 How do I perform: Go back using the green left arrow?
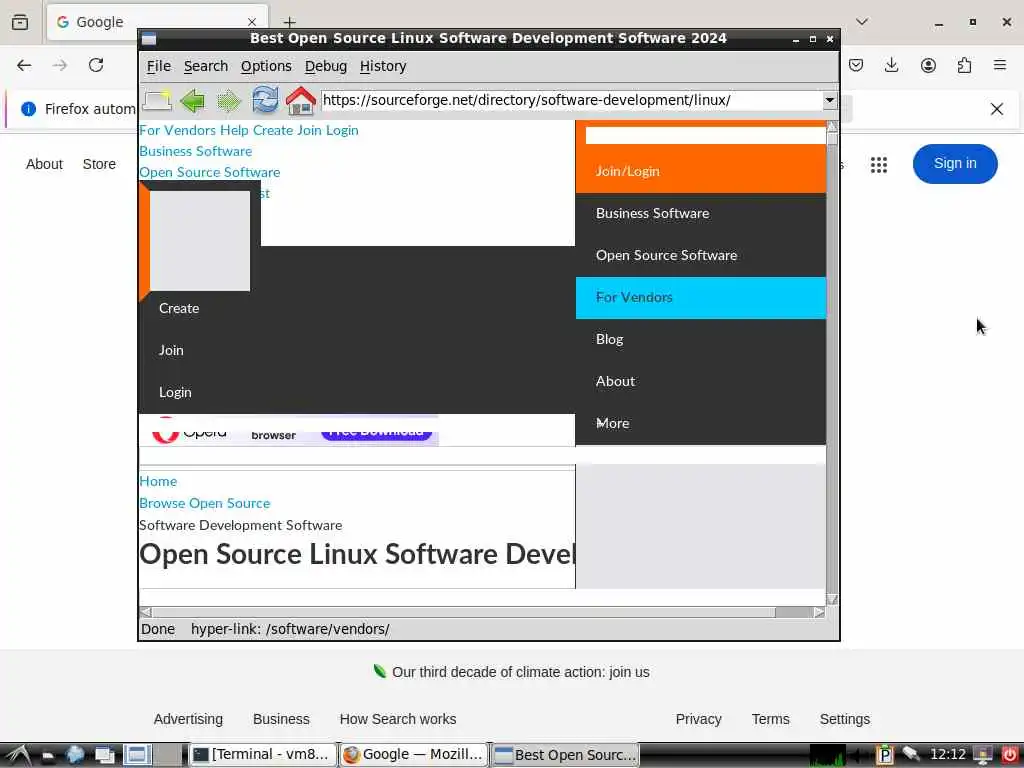tap(193, 101)
